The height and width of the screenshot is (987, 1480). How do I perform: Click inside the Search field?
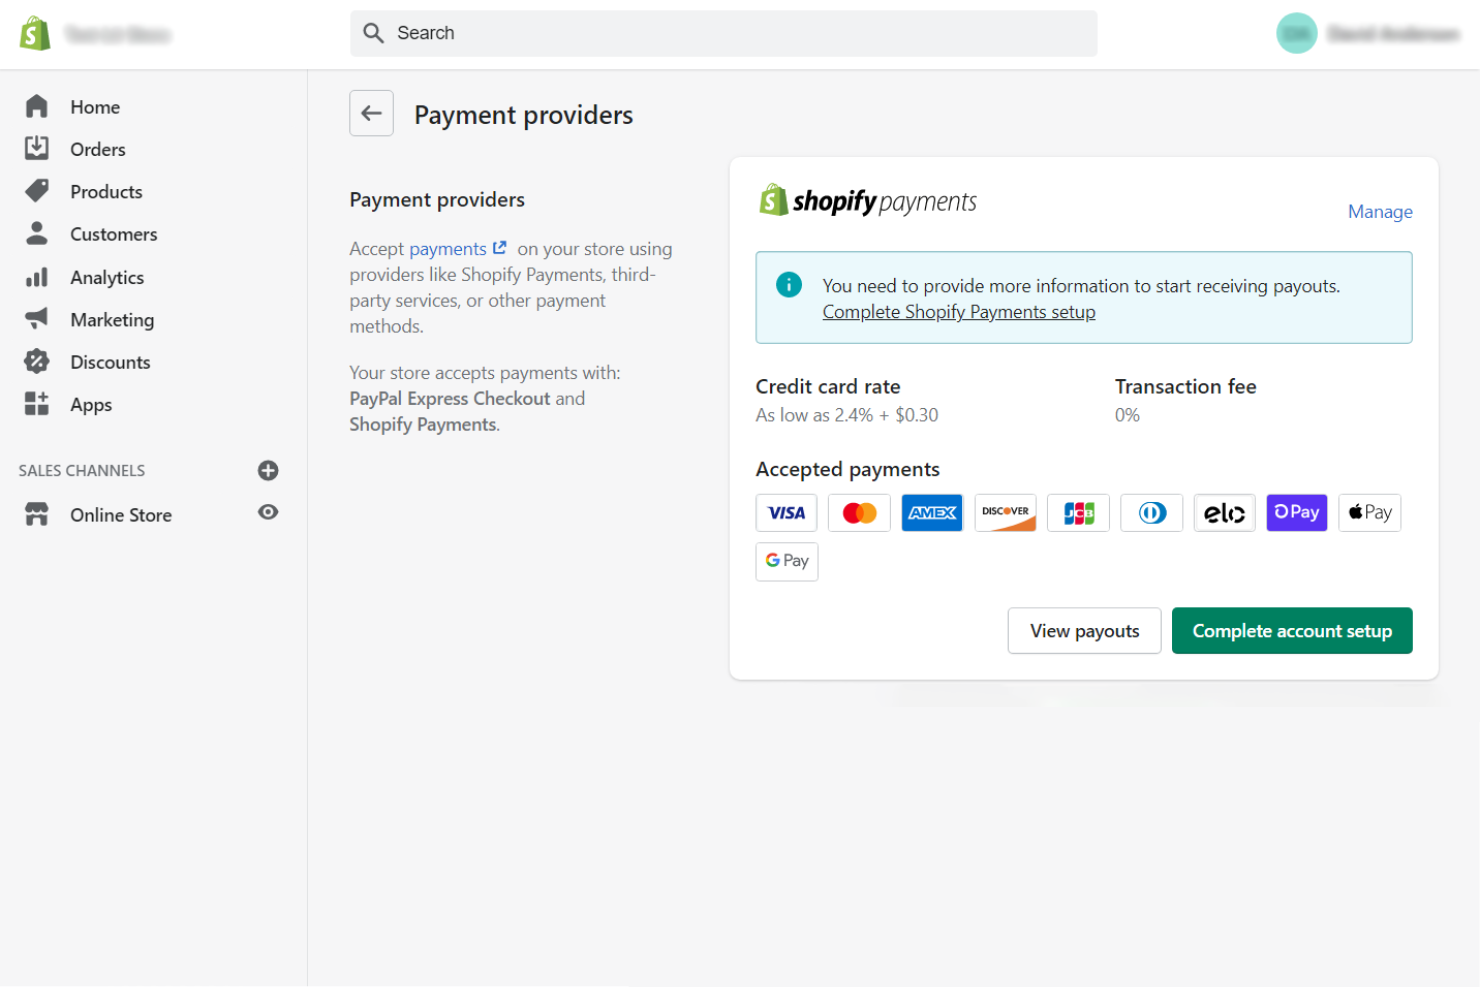(724, 32)
